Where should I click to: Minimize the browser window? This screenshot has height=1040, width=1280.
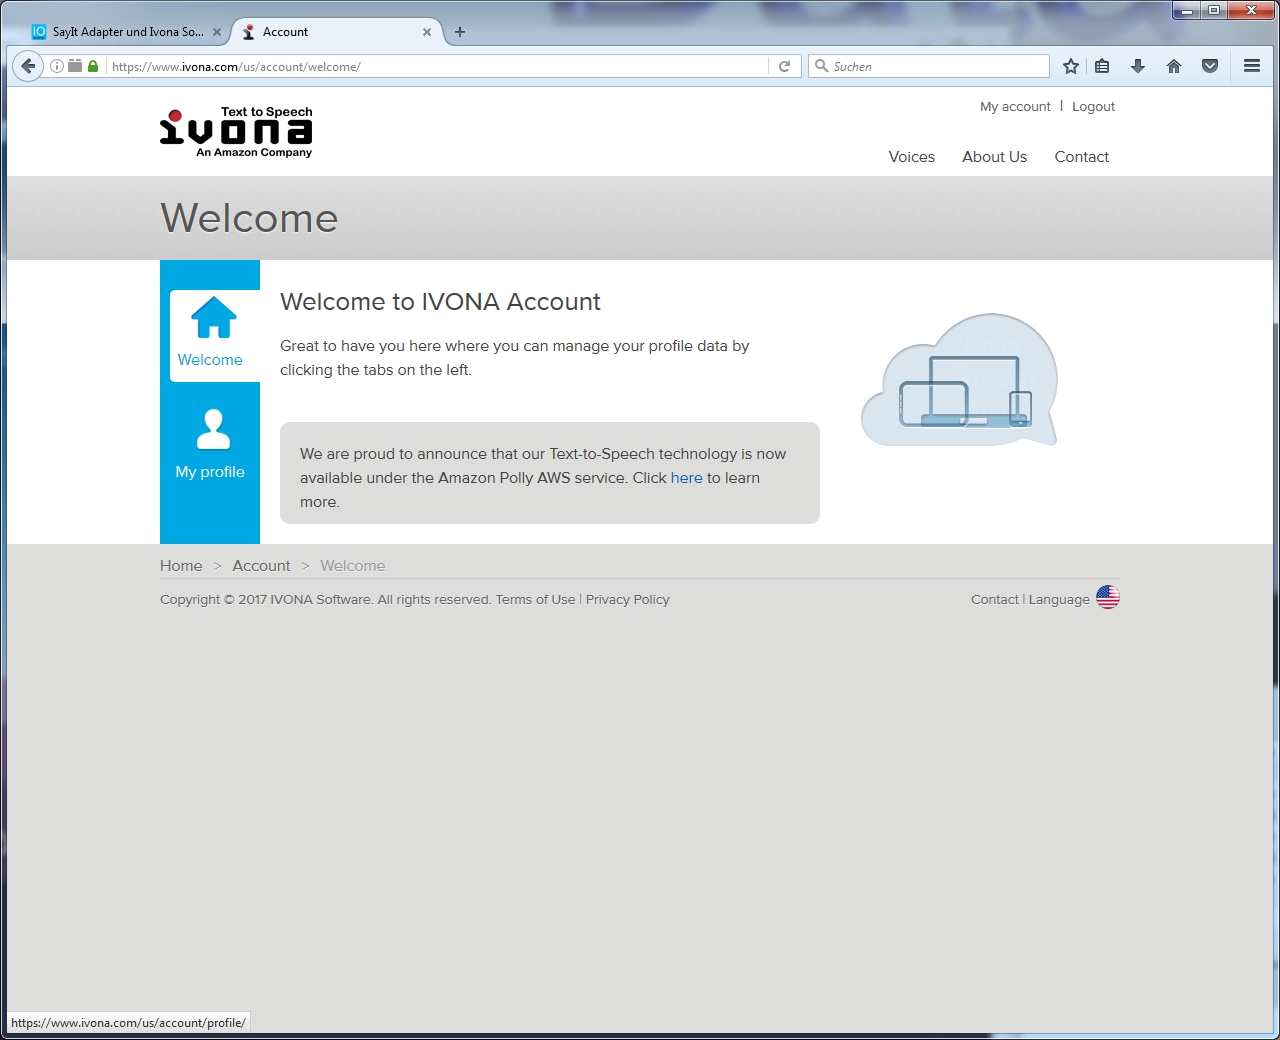[1187, 11]
